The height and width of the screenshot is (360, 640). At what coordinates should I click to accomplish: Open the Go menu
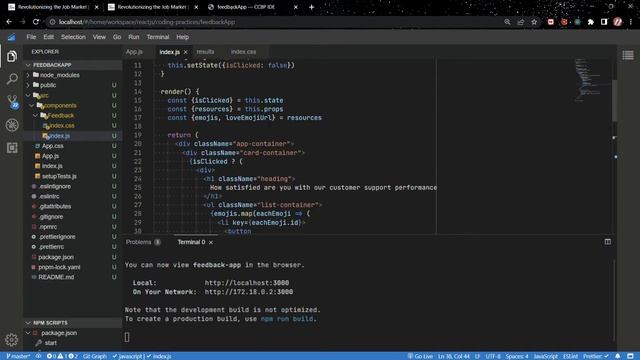click(117, 37)
